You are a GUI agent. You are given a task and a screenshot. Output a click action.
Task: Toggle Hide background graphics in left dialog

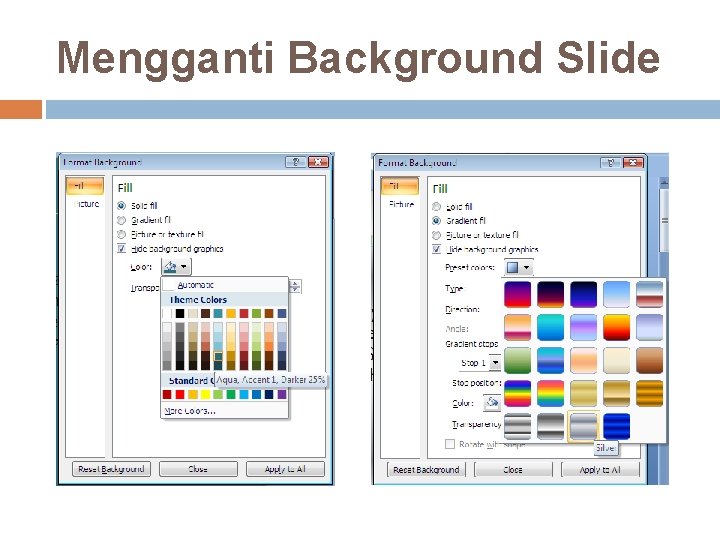pos(121,248)
